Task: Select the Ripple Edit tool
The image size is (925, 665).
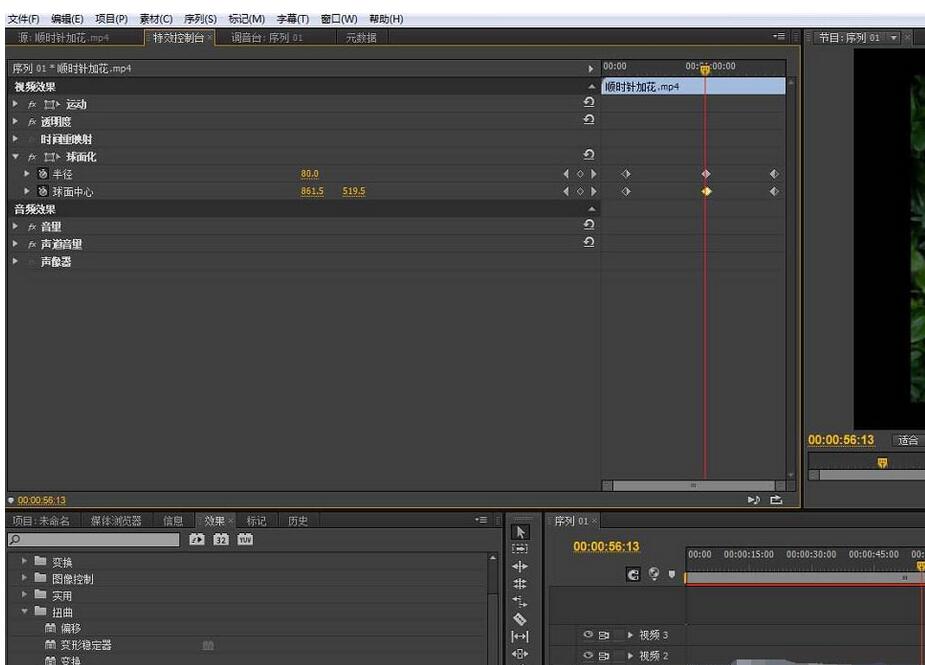Action: point(520,566)
